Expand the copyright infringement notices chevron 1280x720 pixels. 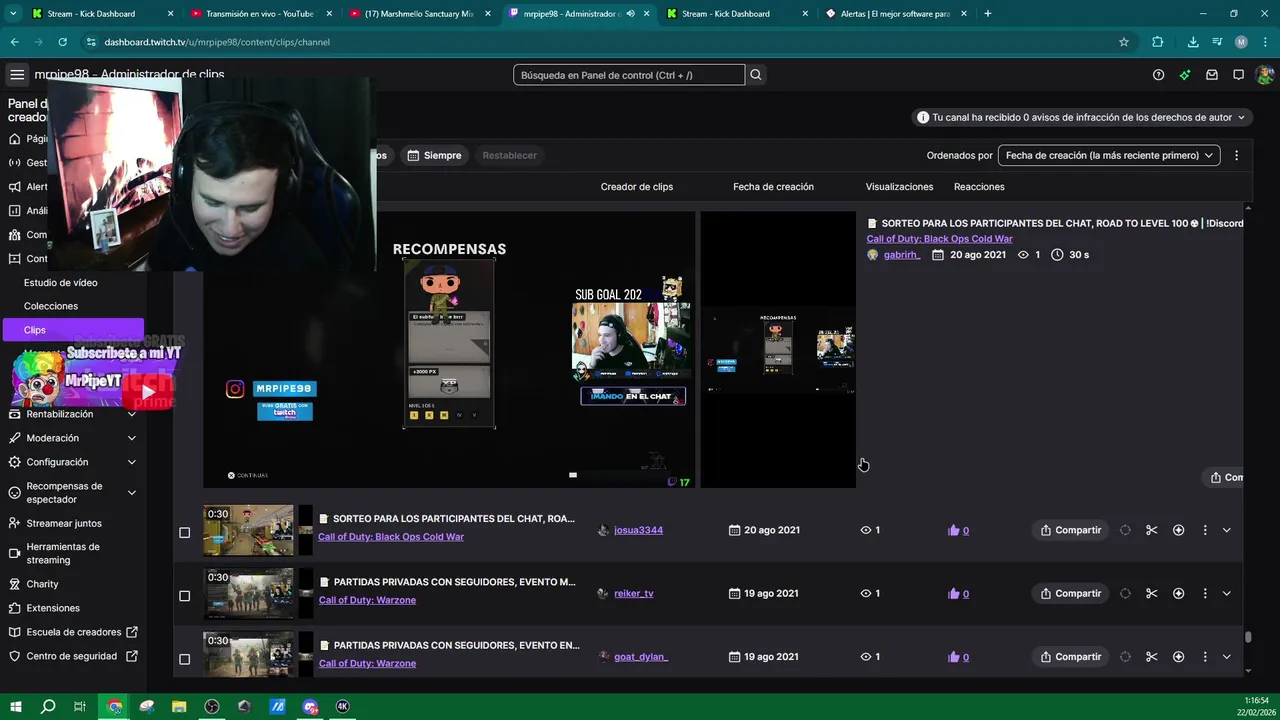coord(1241,117)
